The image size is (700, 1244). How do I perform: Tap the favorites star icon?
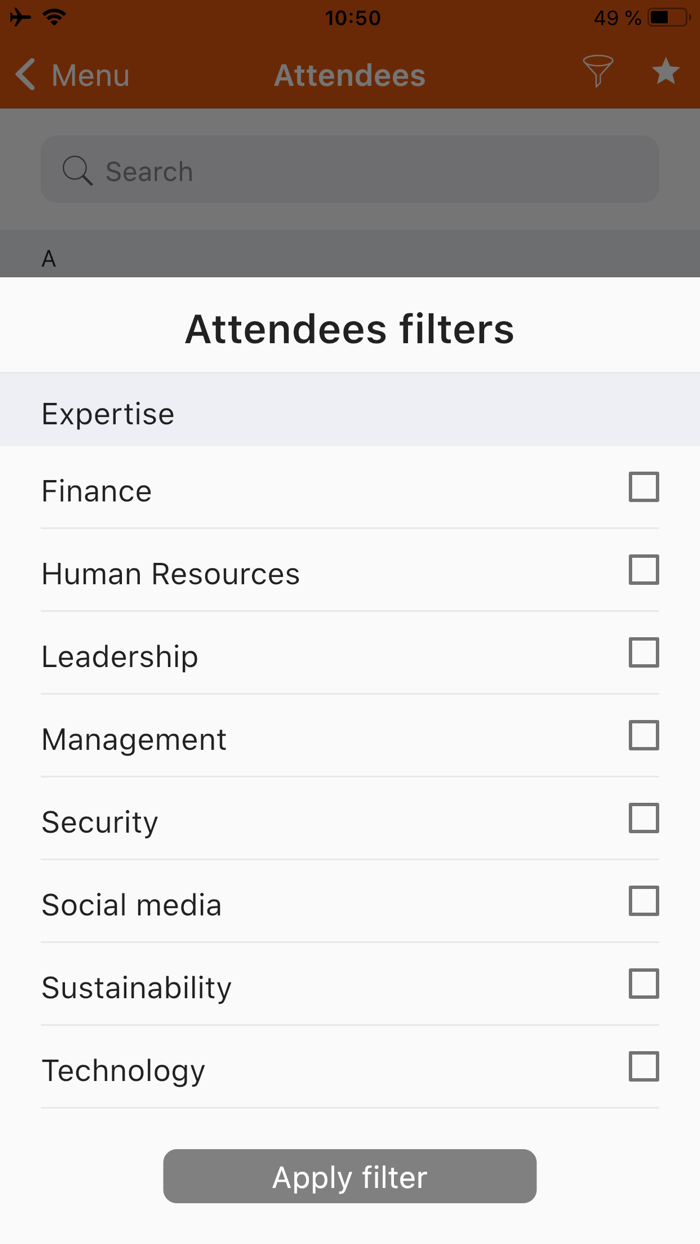665,71
